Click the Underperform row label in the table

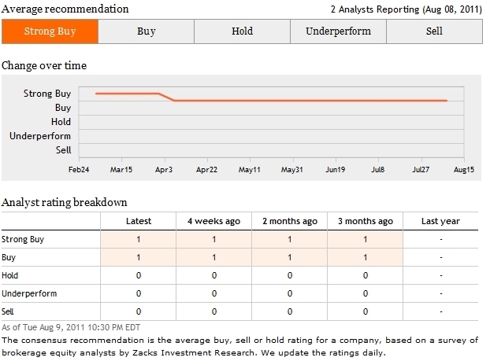29,294
